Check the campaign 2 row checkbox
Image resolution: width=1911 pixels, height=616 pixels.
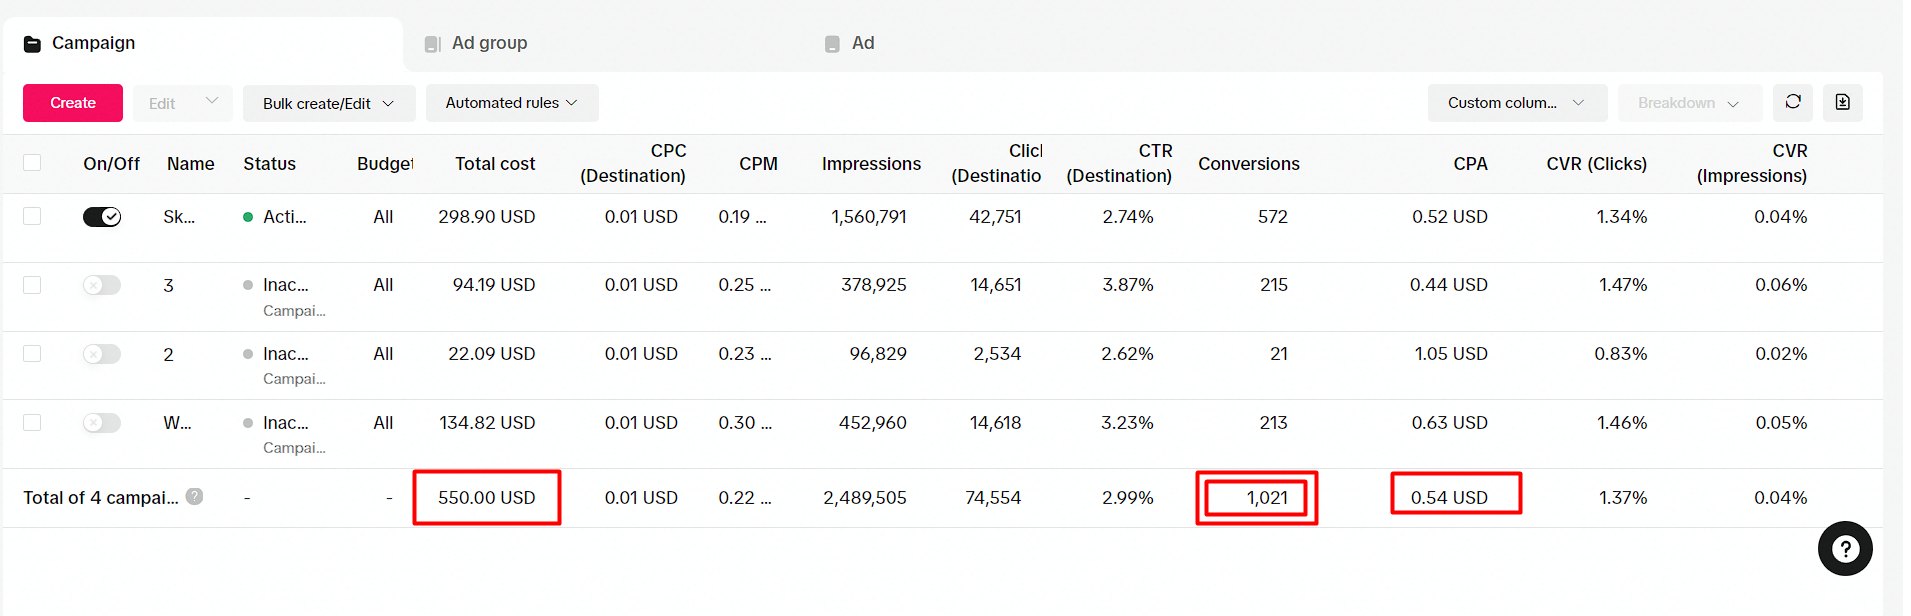pyautogui.click(x=32, y=353)
